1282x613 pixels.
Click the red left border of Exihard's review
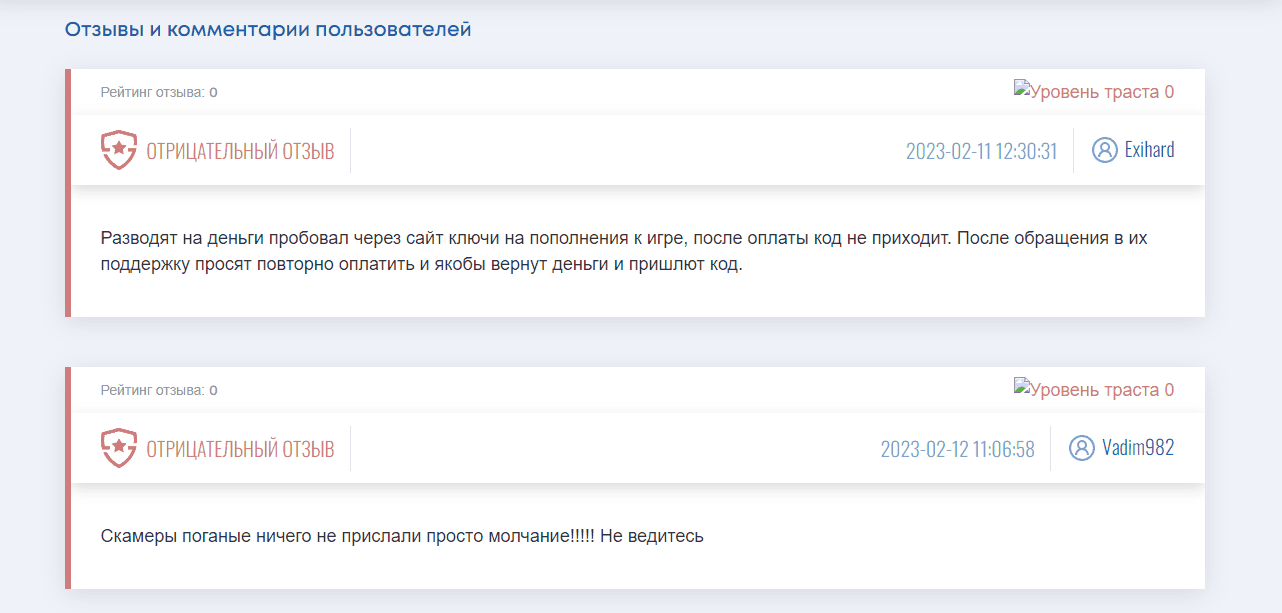(68, 193)
